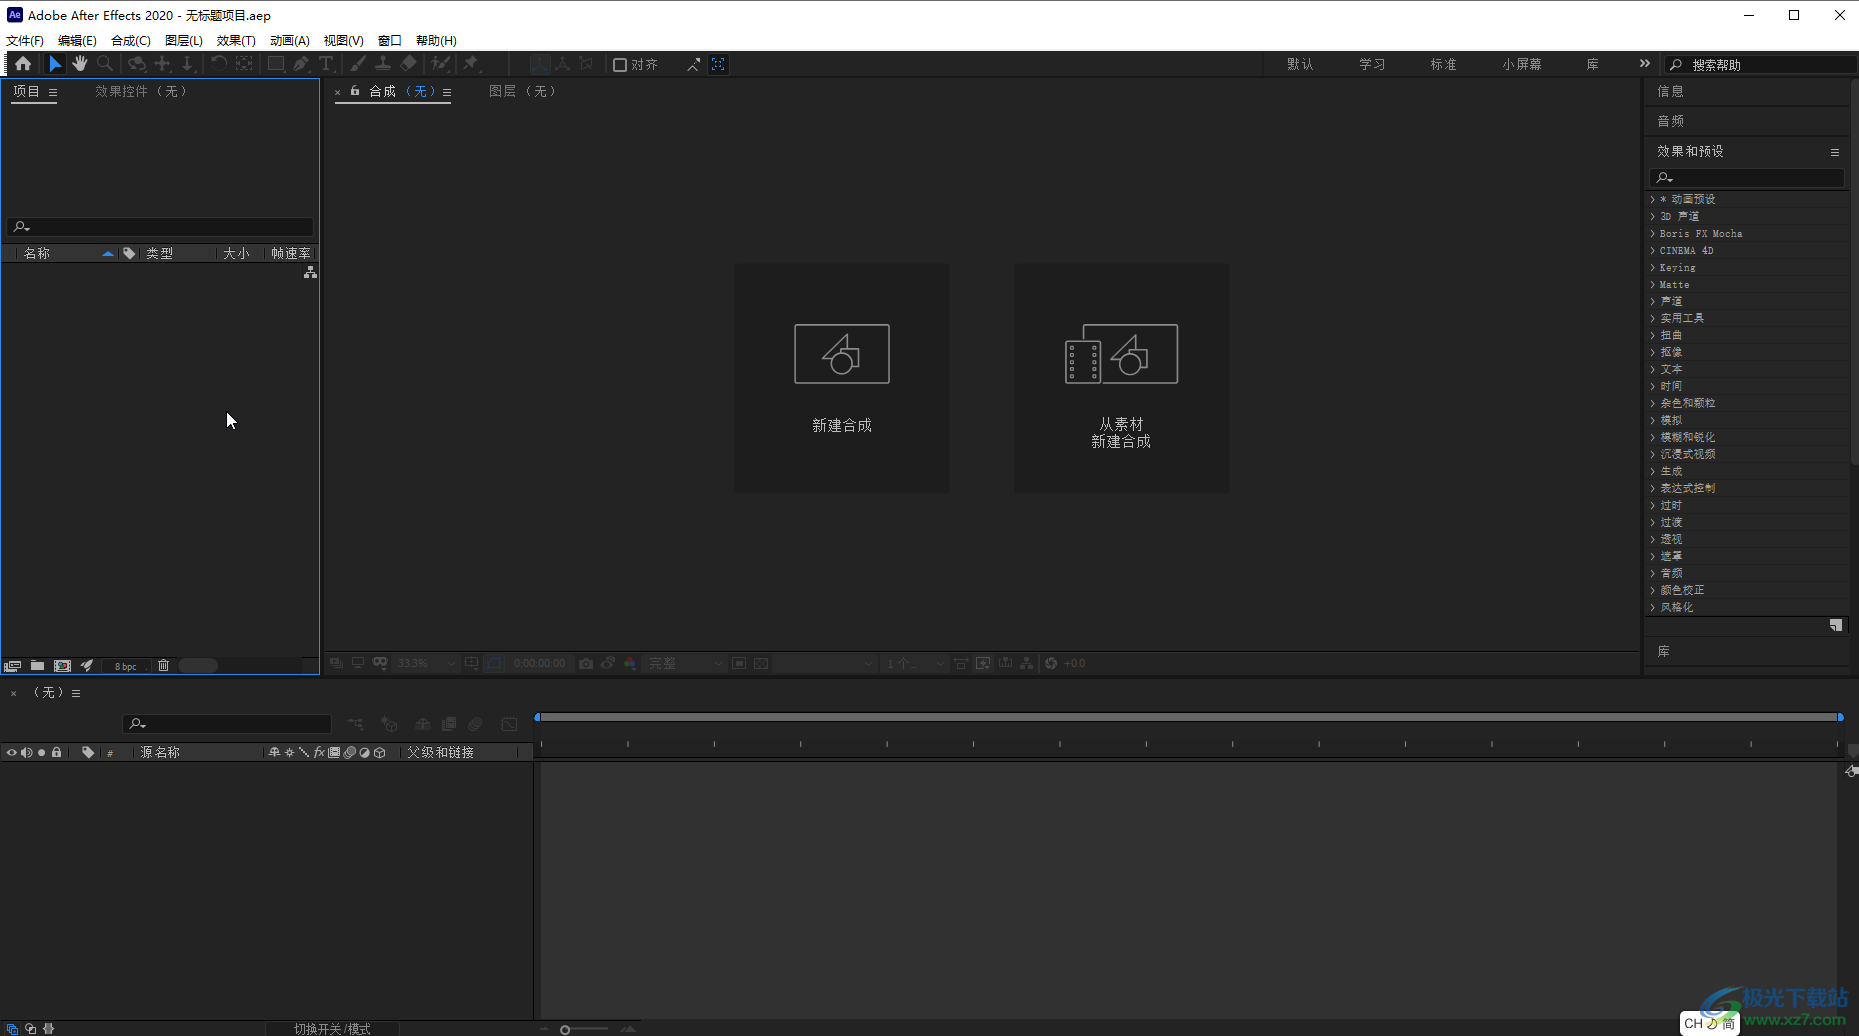
Task: Click the timeline zoom slider handle
Action: [565, 1029]
